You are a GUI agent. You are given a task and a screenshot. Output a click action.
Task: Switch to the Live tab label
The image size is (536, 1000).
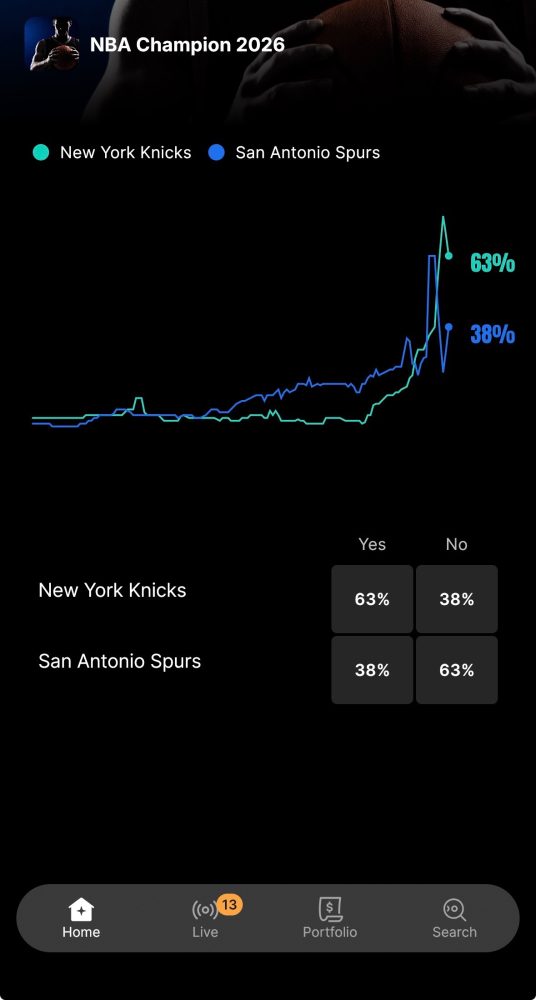click(205, 932)
